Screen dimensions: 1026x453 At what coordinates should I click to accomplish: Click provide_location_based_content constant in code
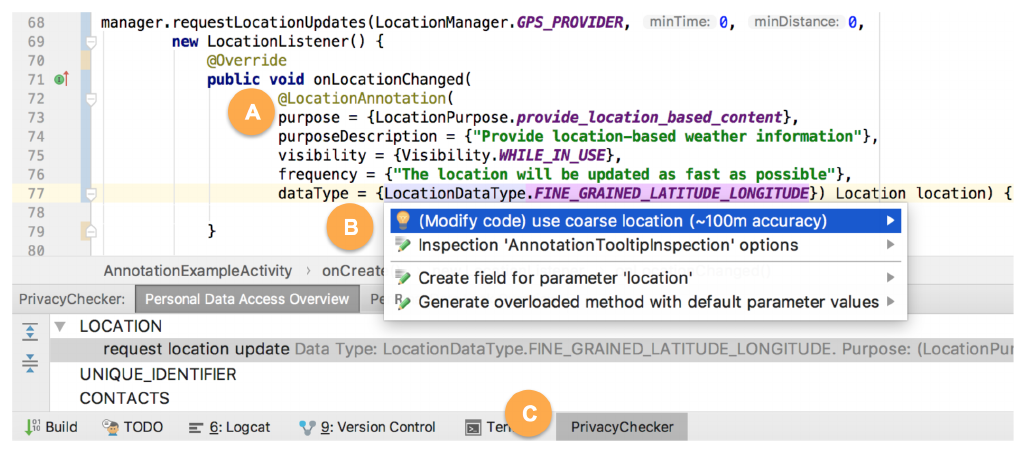tap(649, 118)
